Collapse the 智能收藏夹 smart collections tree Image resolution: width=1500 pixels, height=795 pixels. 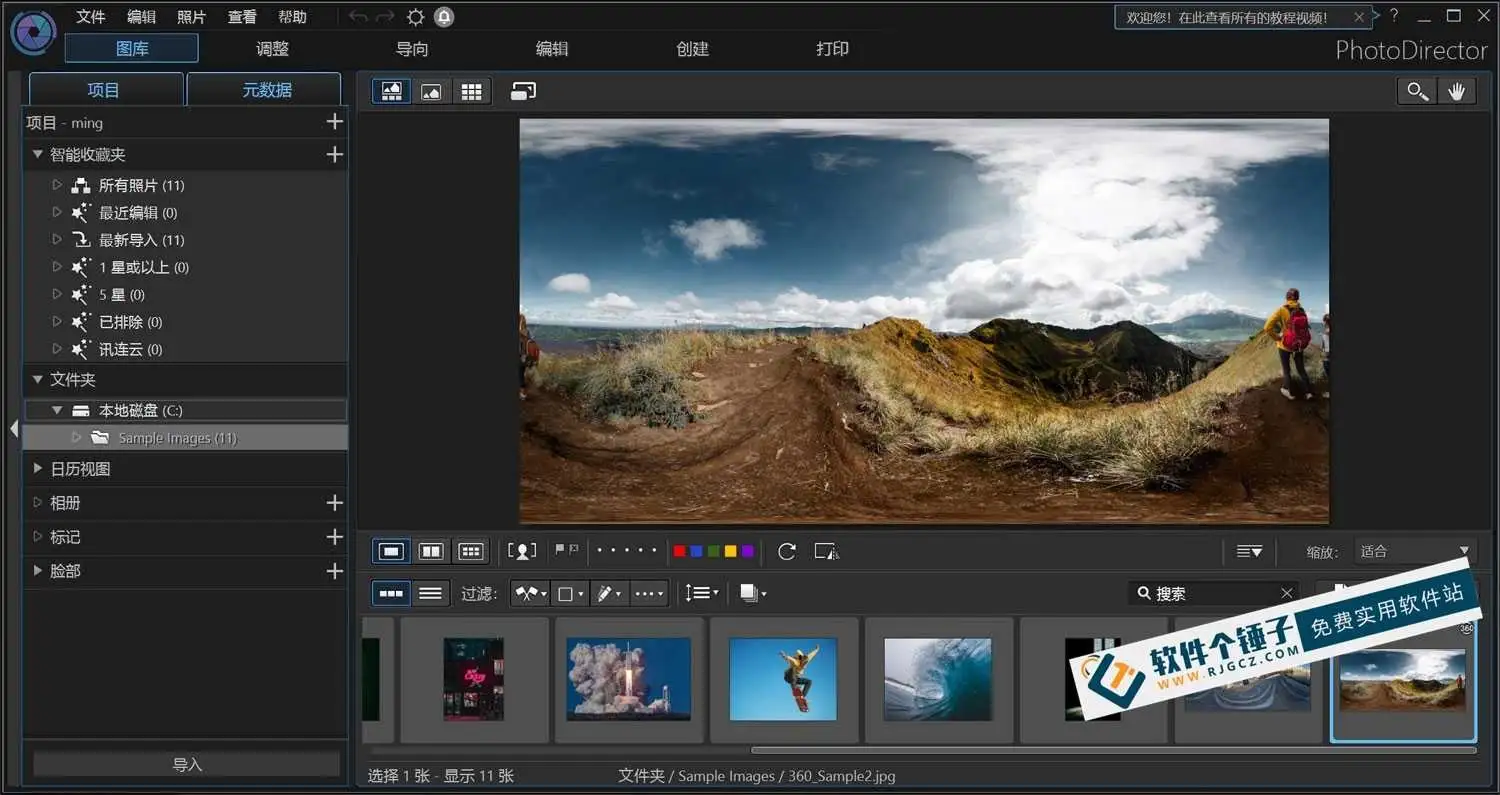[x=37, y=154]
